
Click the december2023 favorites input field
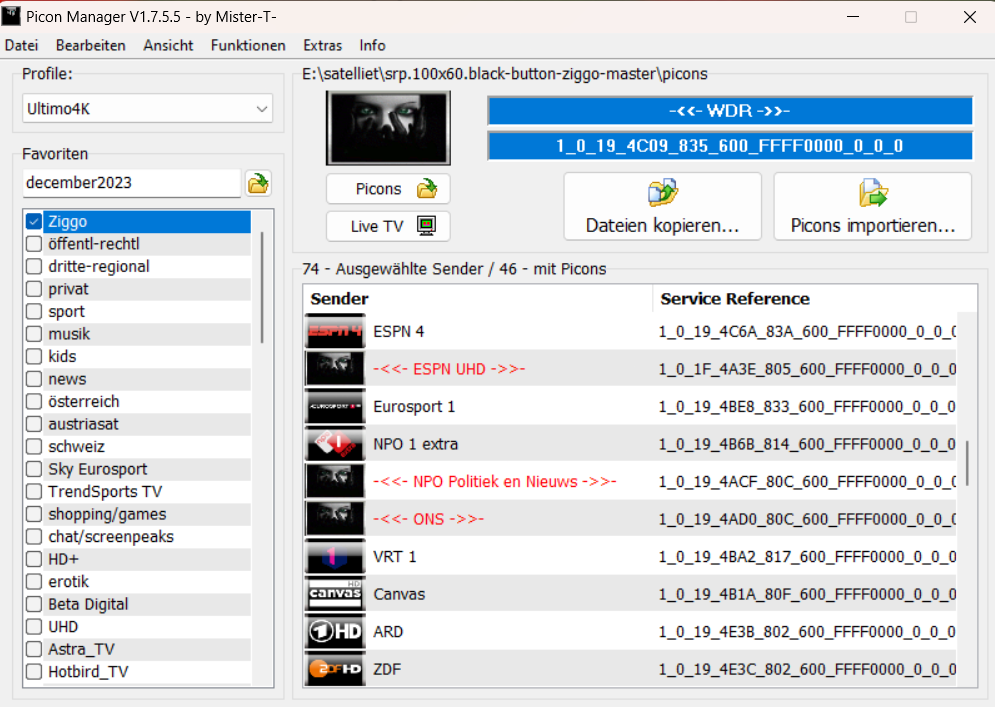pyautogui.click(x=131, y=183)
